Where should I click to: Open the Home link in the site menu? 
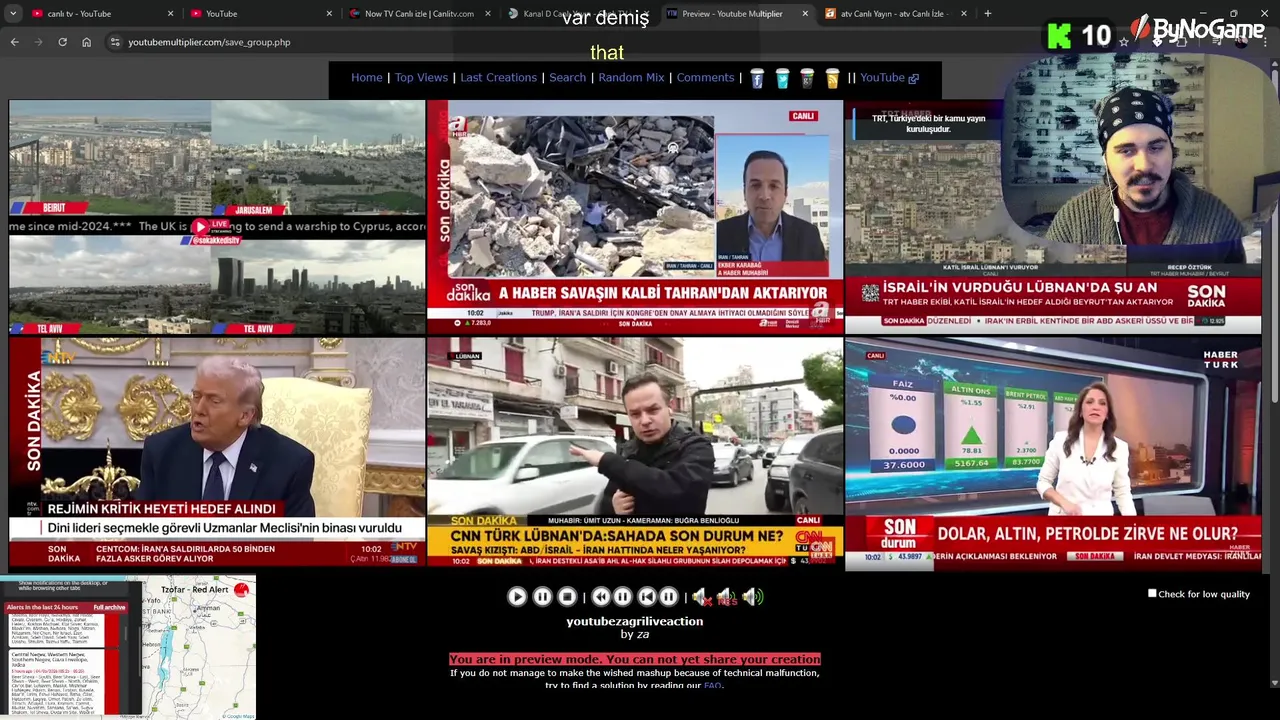(367, 78)
